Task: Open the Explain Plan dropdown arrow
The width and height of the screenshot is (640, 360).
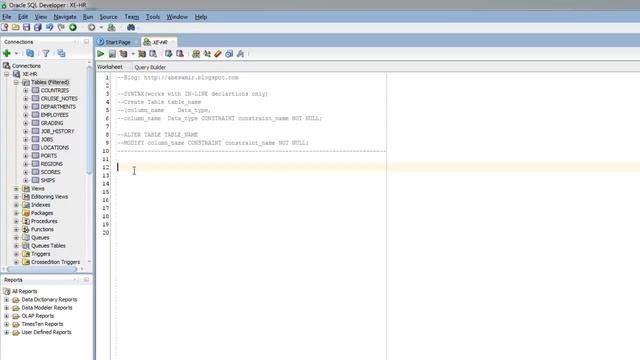Action: tap(133, 54)
